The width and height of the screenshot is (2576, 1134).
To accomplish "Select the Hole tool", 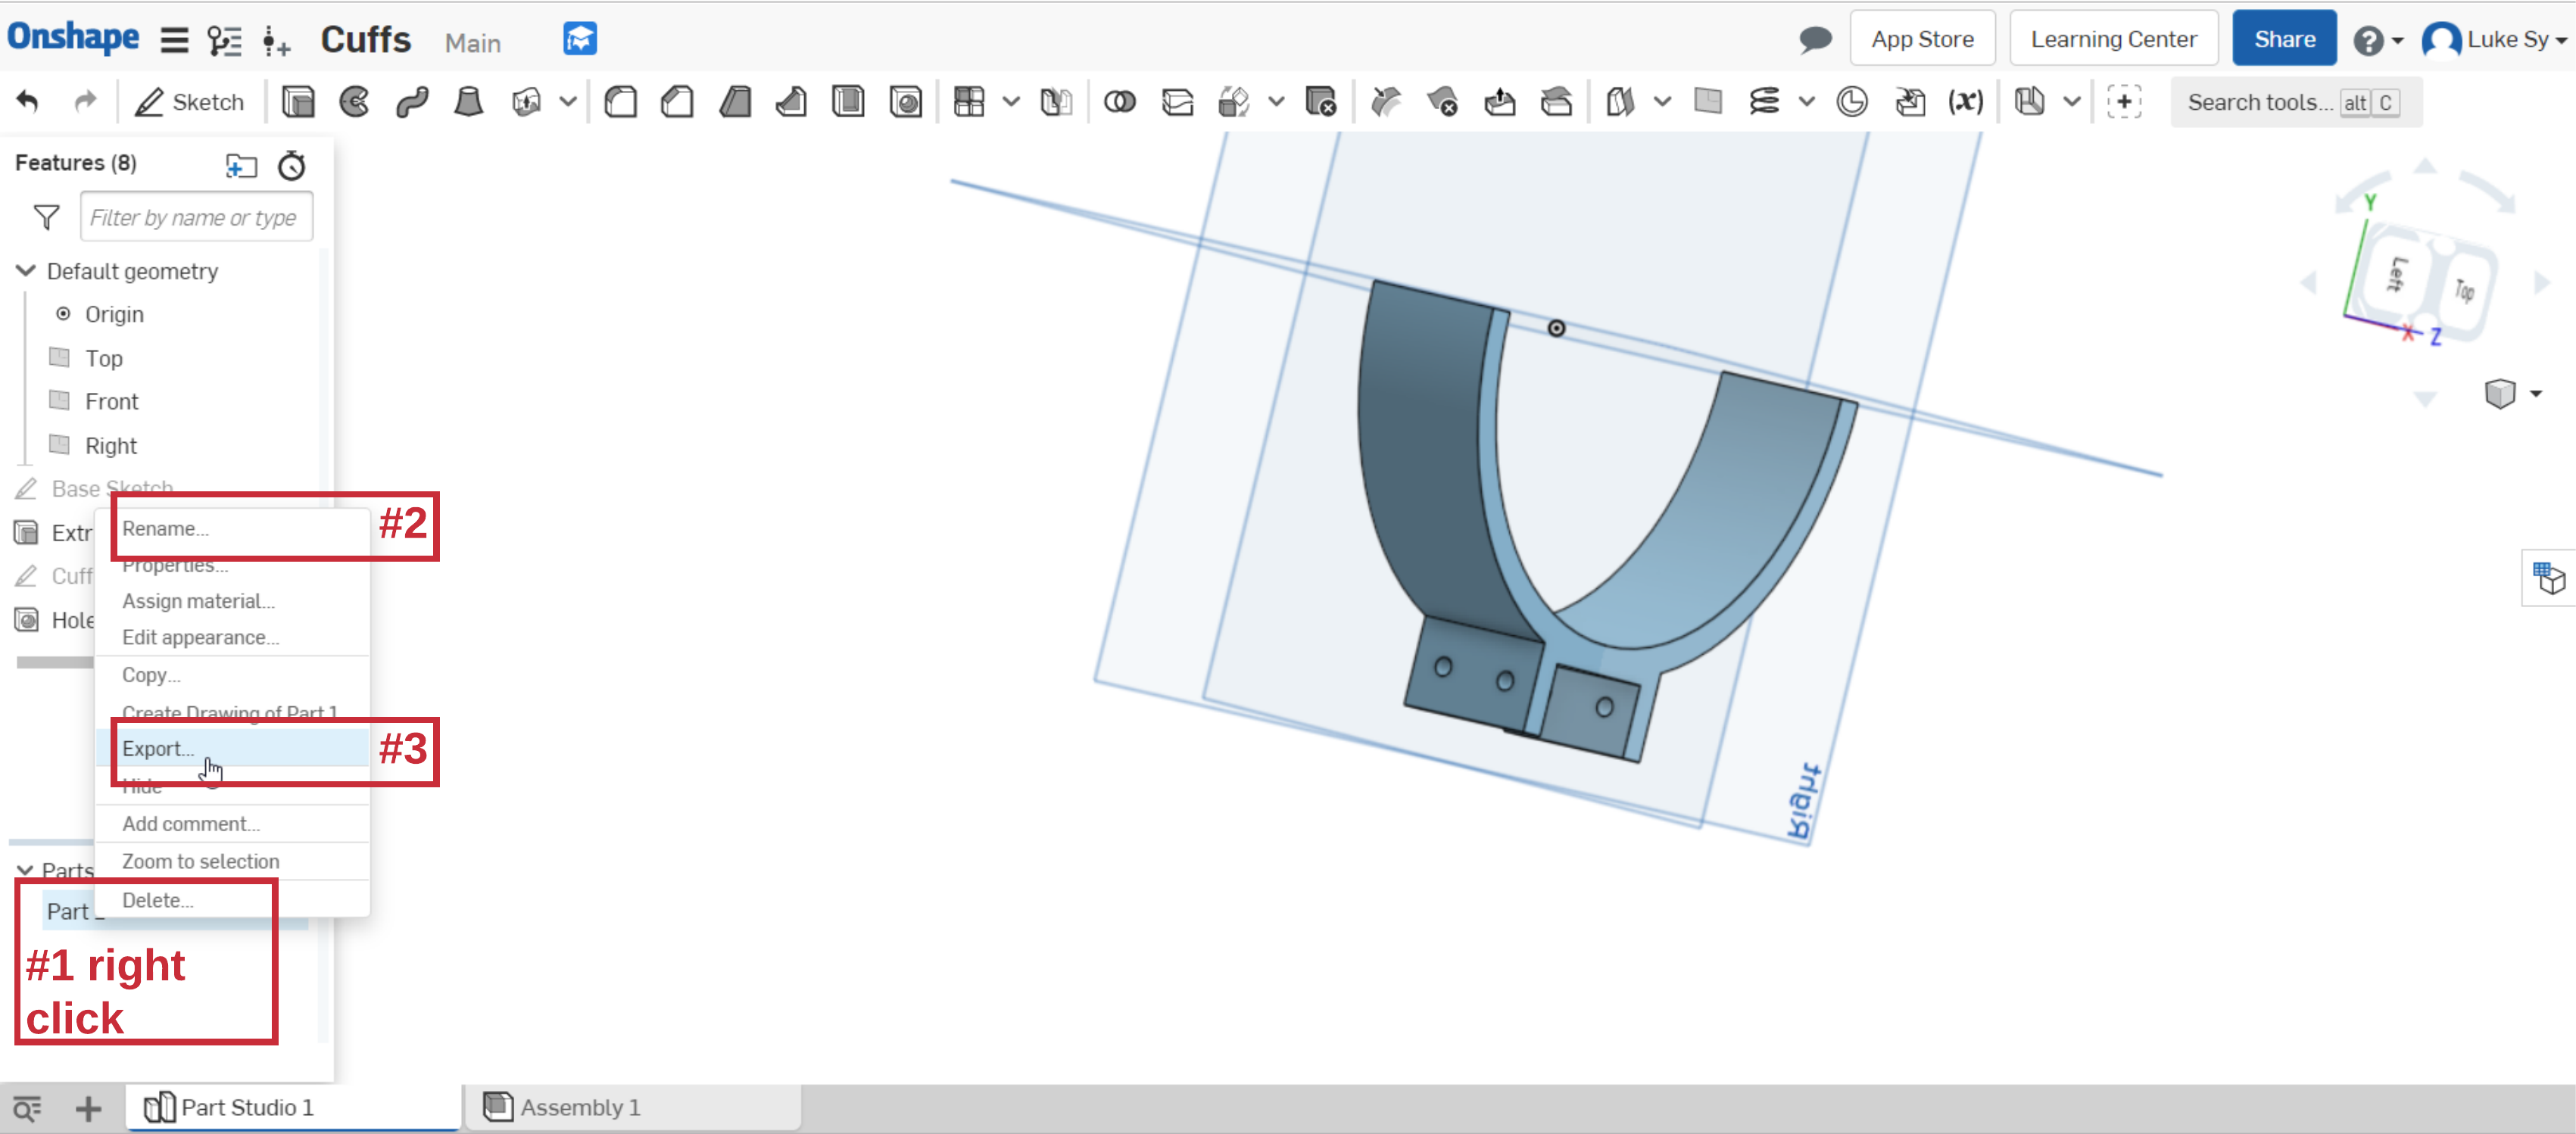I will 906,102.
